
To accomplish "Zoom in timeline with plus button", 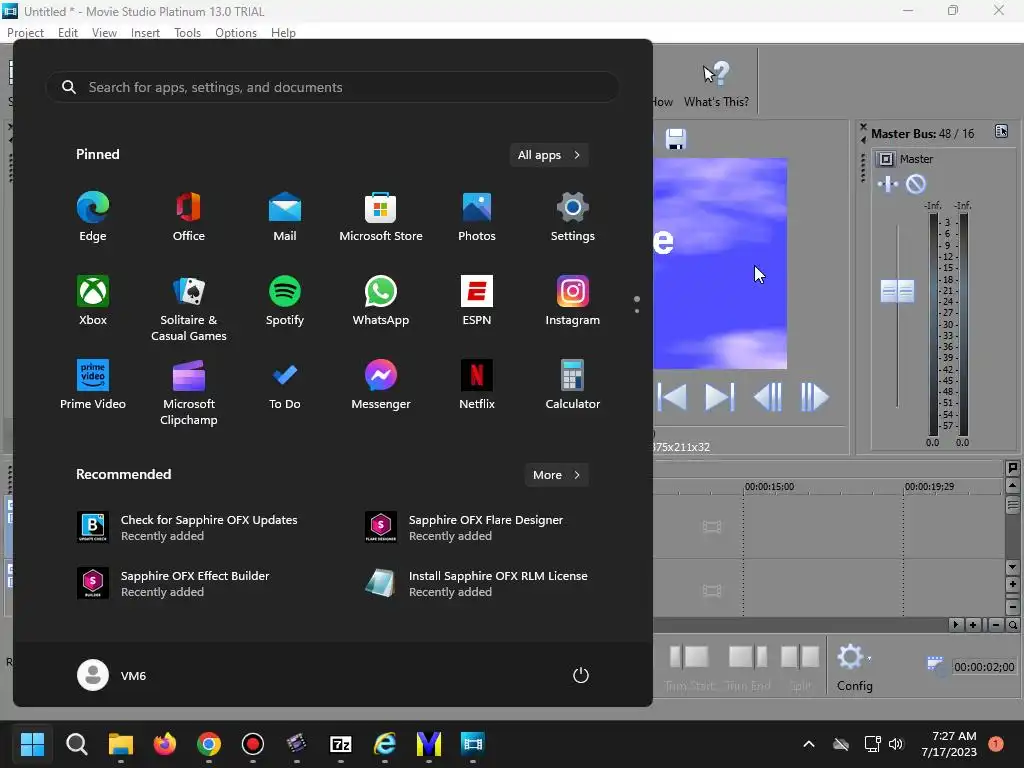I will click(x=973, y=625).
